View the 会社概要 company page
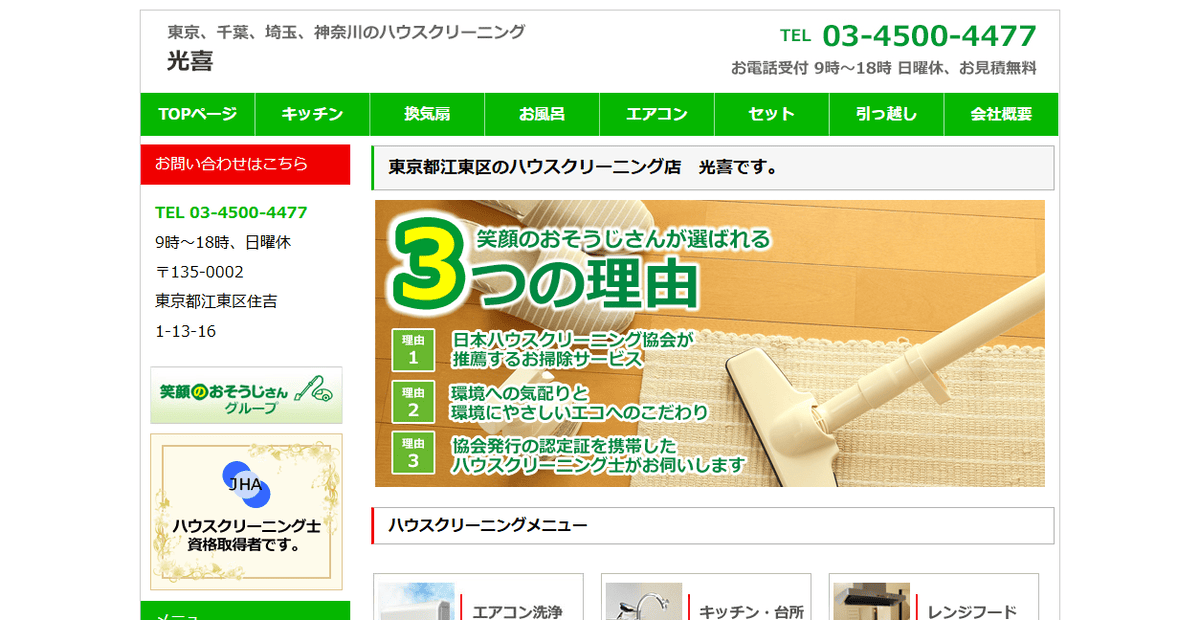1200x620 pixels. [x=1001, y=114]
